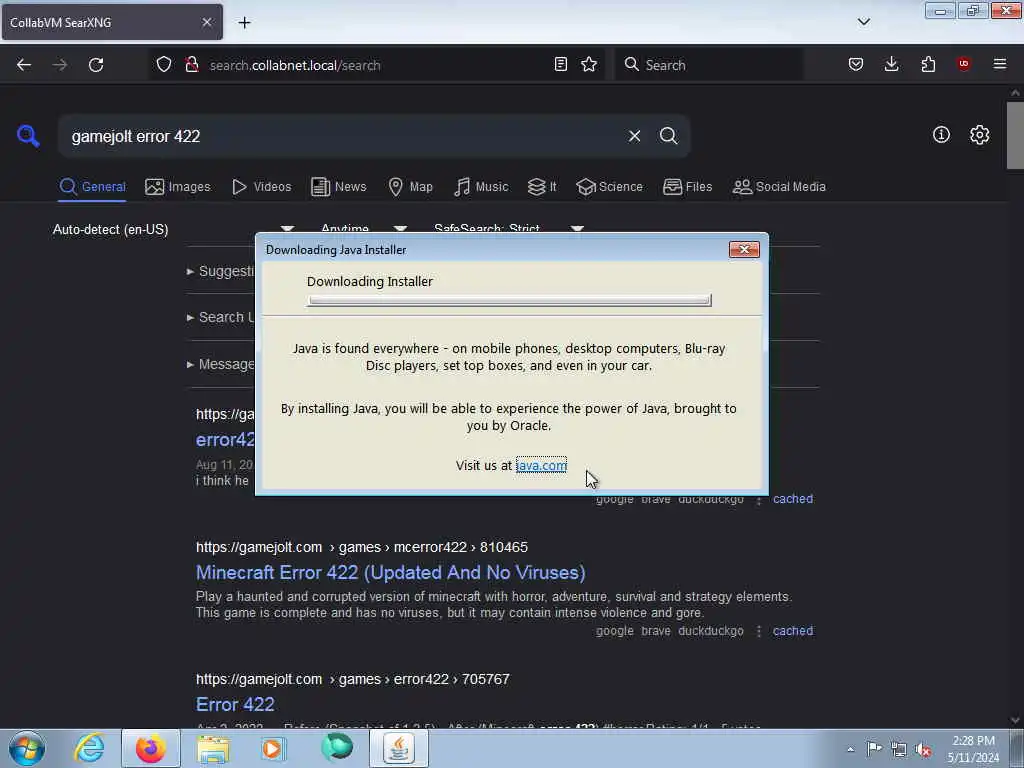Expand the Search URL section

click(x=221, y=317)
